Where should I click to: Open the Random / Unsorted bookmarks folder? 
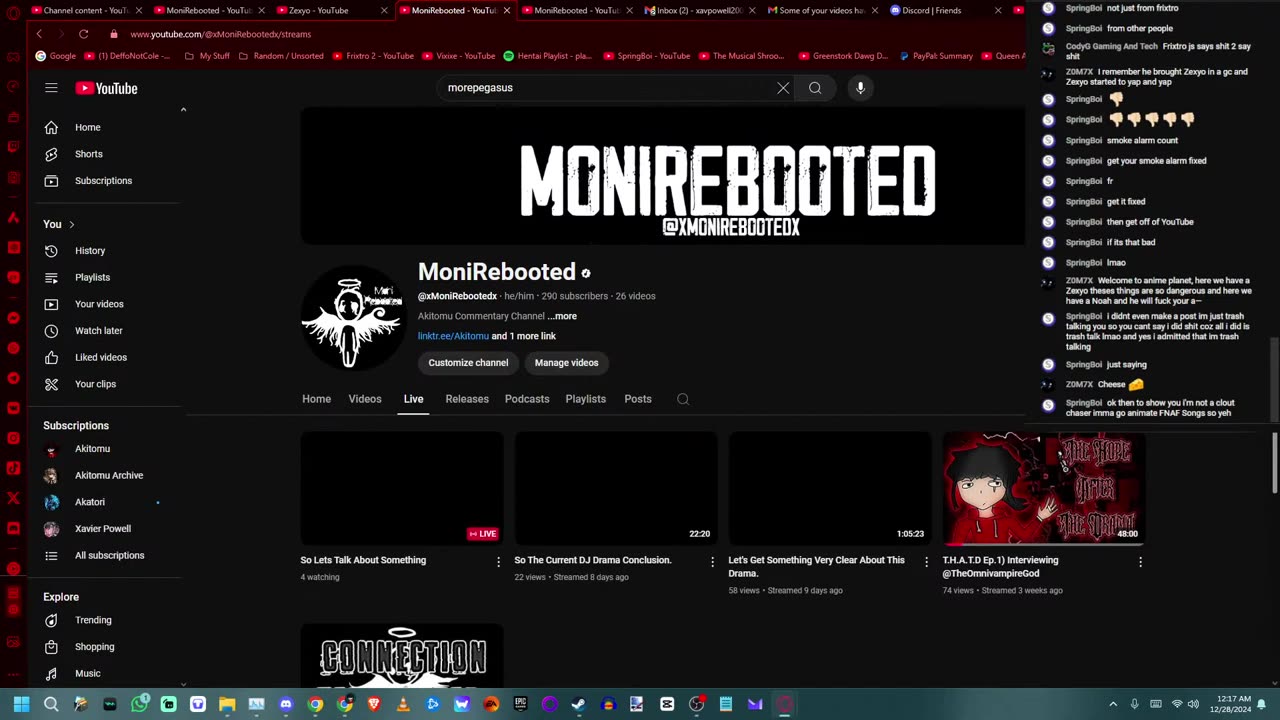(280, 56)
